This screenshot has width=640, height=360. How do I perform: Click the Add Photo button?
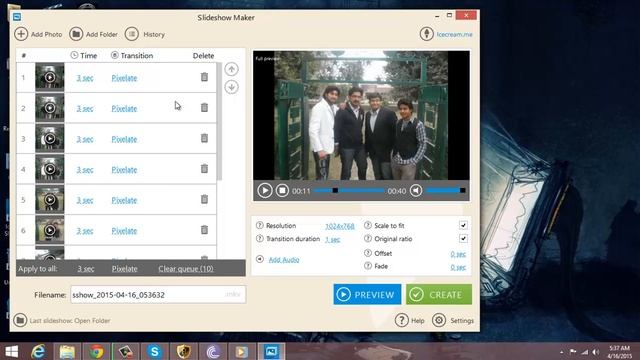(38, 34)
